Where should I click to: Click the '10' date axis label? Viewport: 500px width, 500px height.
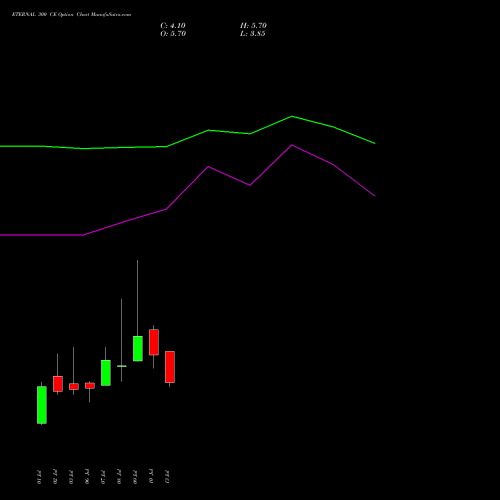pos(151,477)
